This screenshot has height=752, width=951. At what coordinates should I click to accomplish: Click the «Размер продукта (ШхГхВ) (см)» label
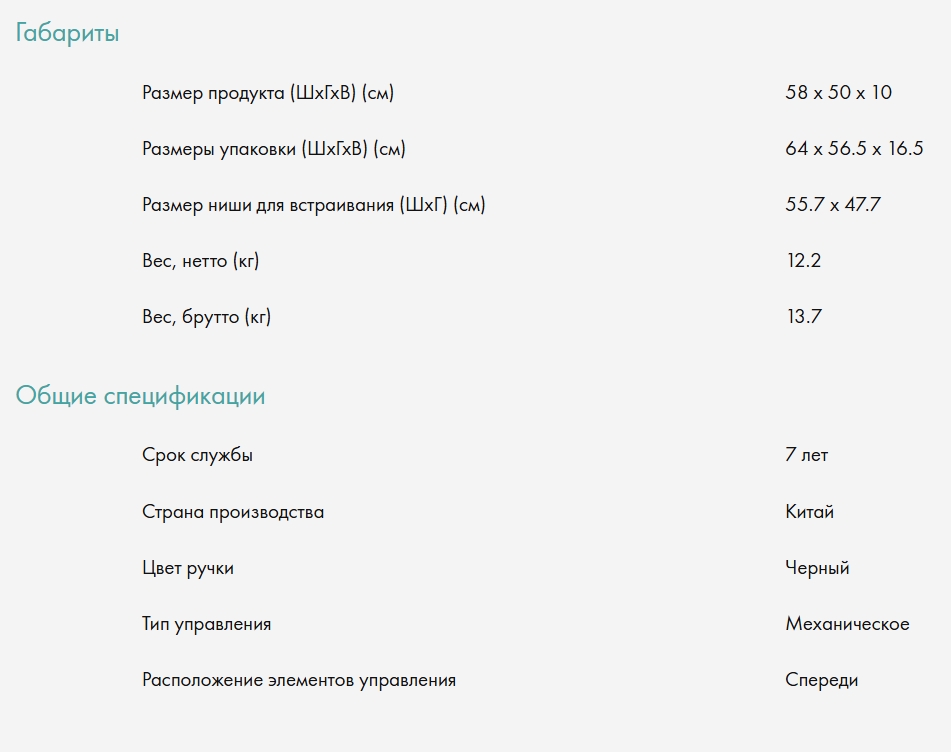coord(268,93)
